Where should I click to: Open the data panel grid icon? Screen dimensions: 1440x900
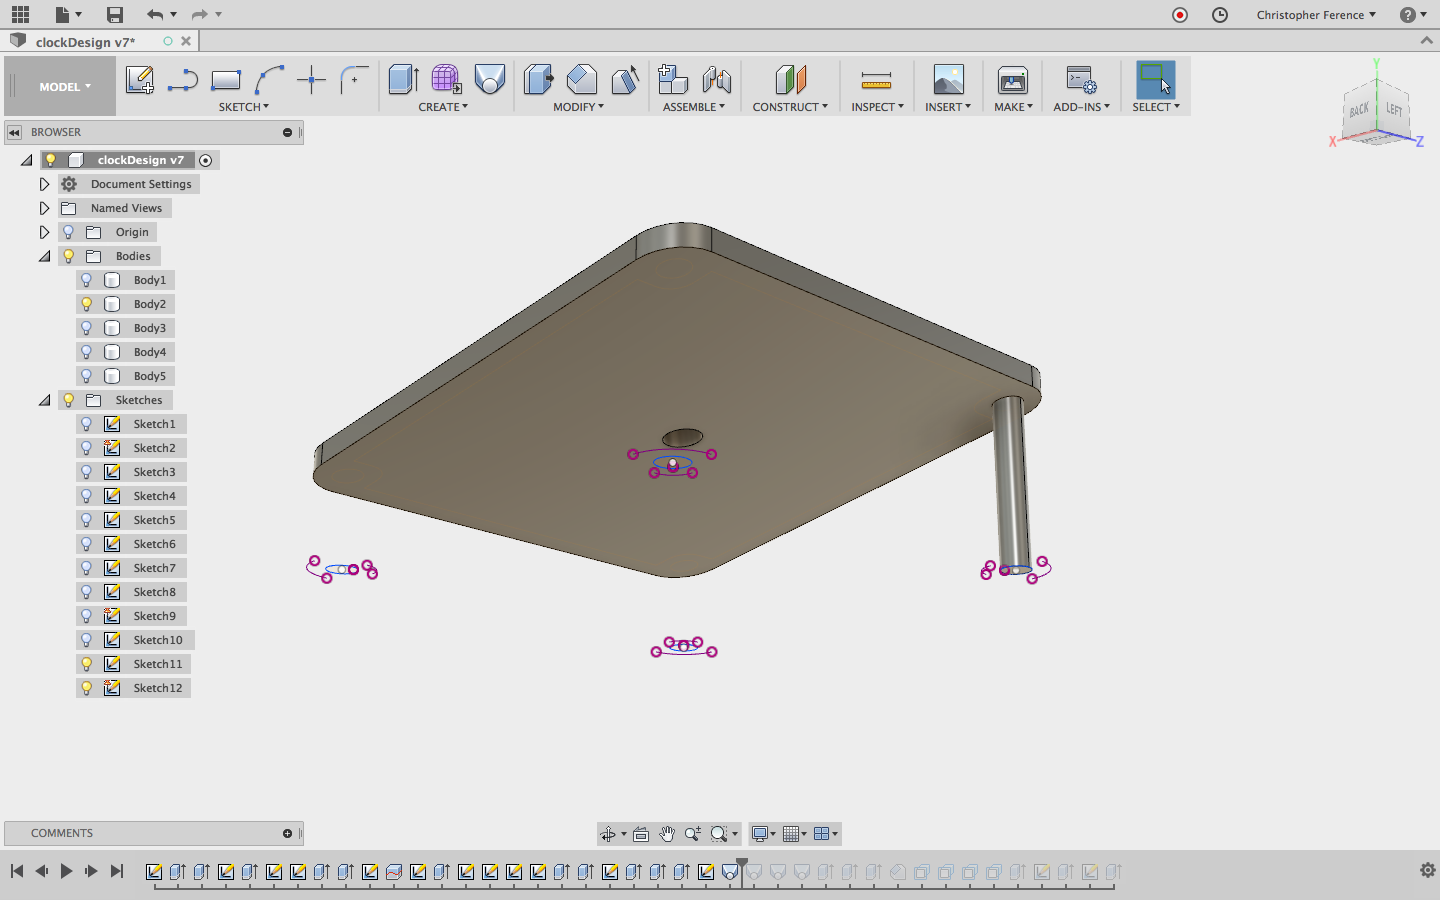[20, 14]
